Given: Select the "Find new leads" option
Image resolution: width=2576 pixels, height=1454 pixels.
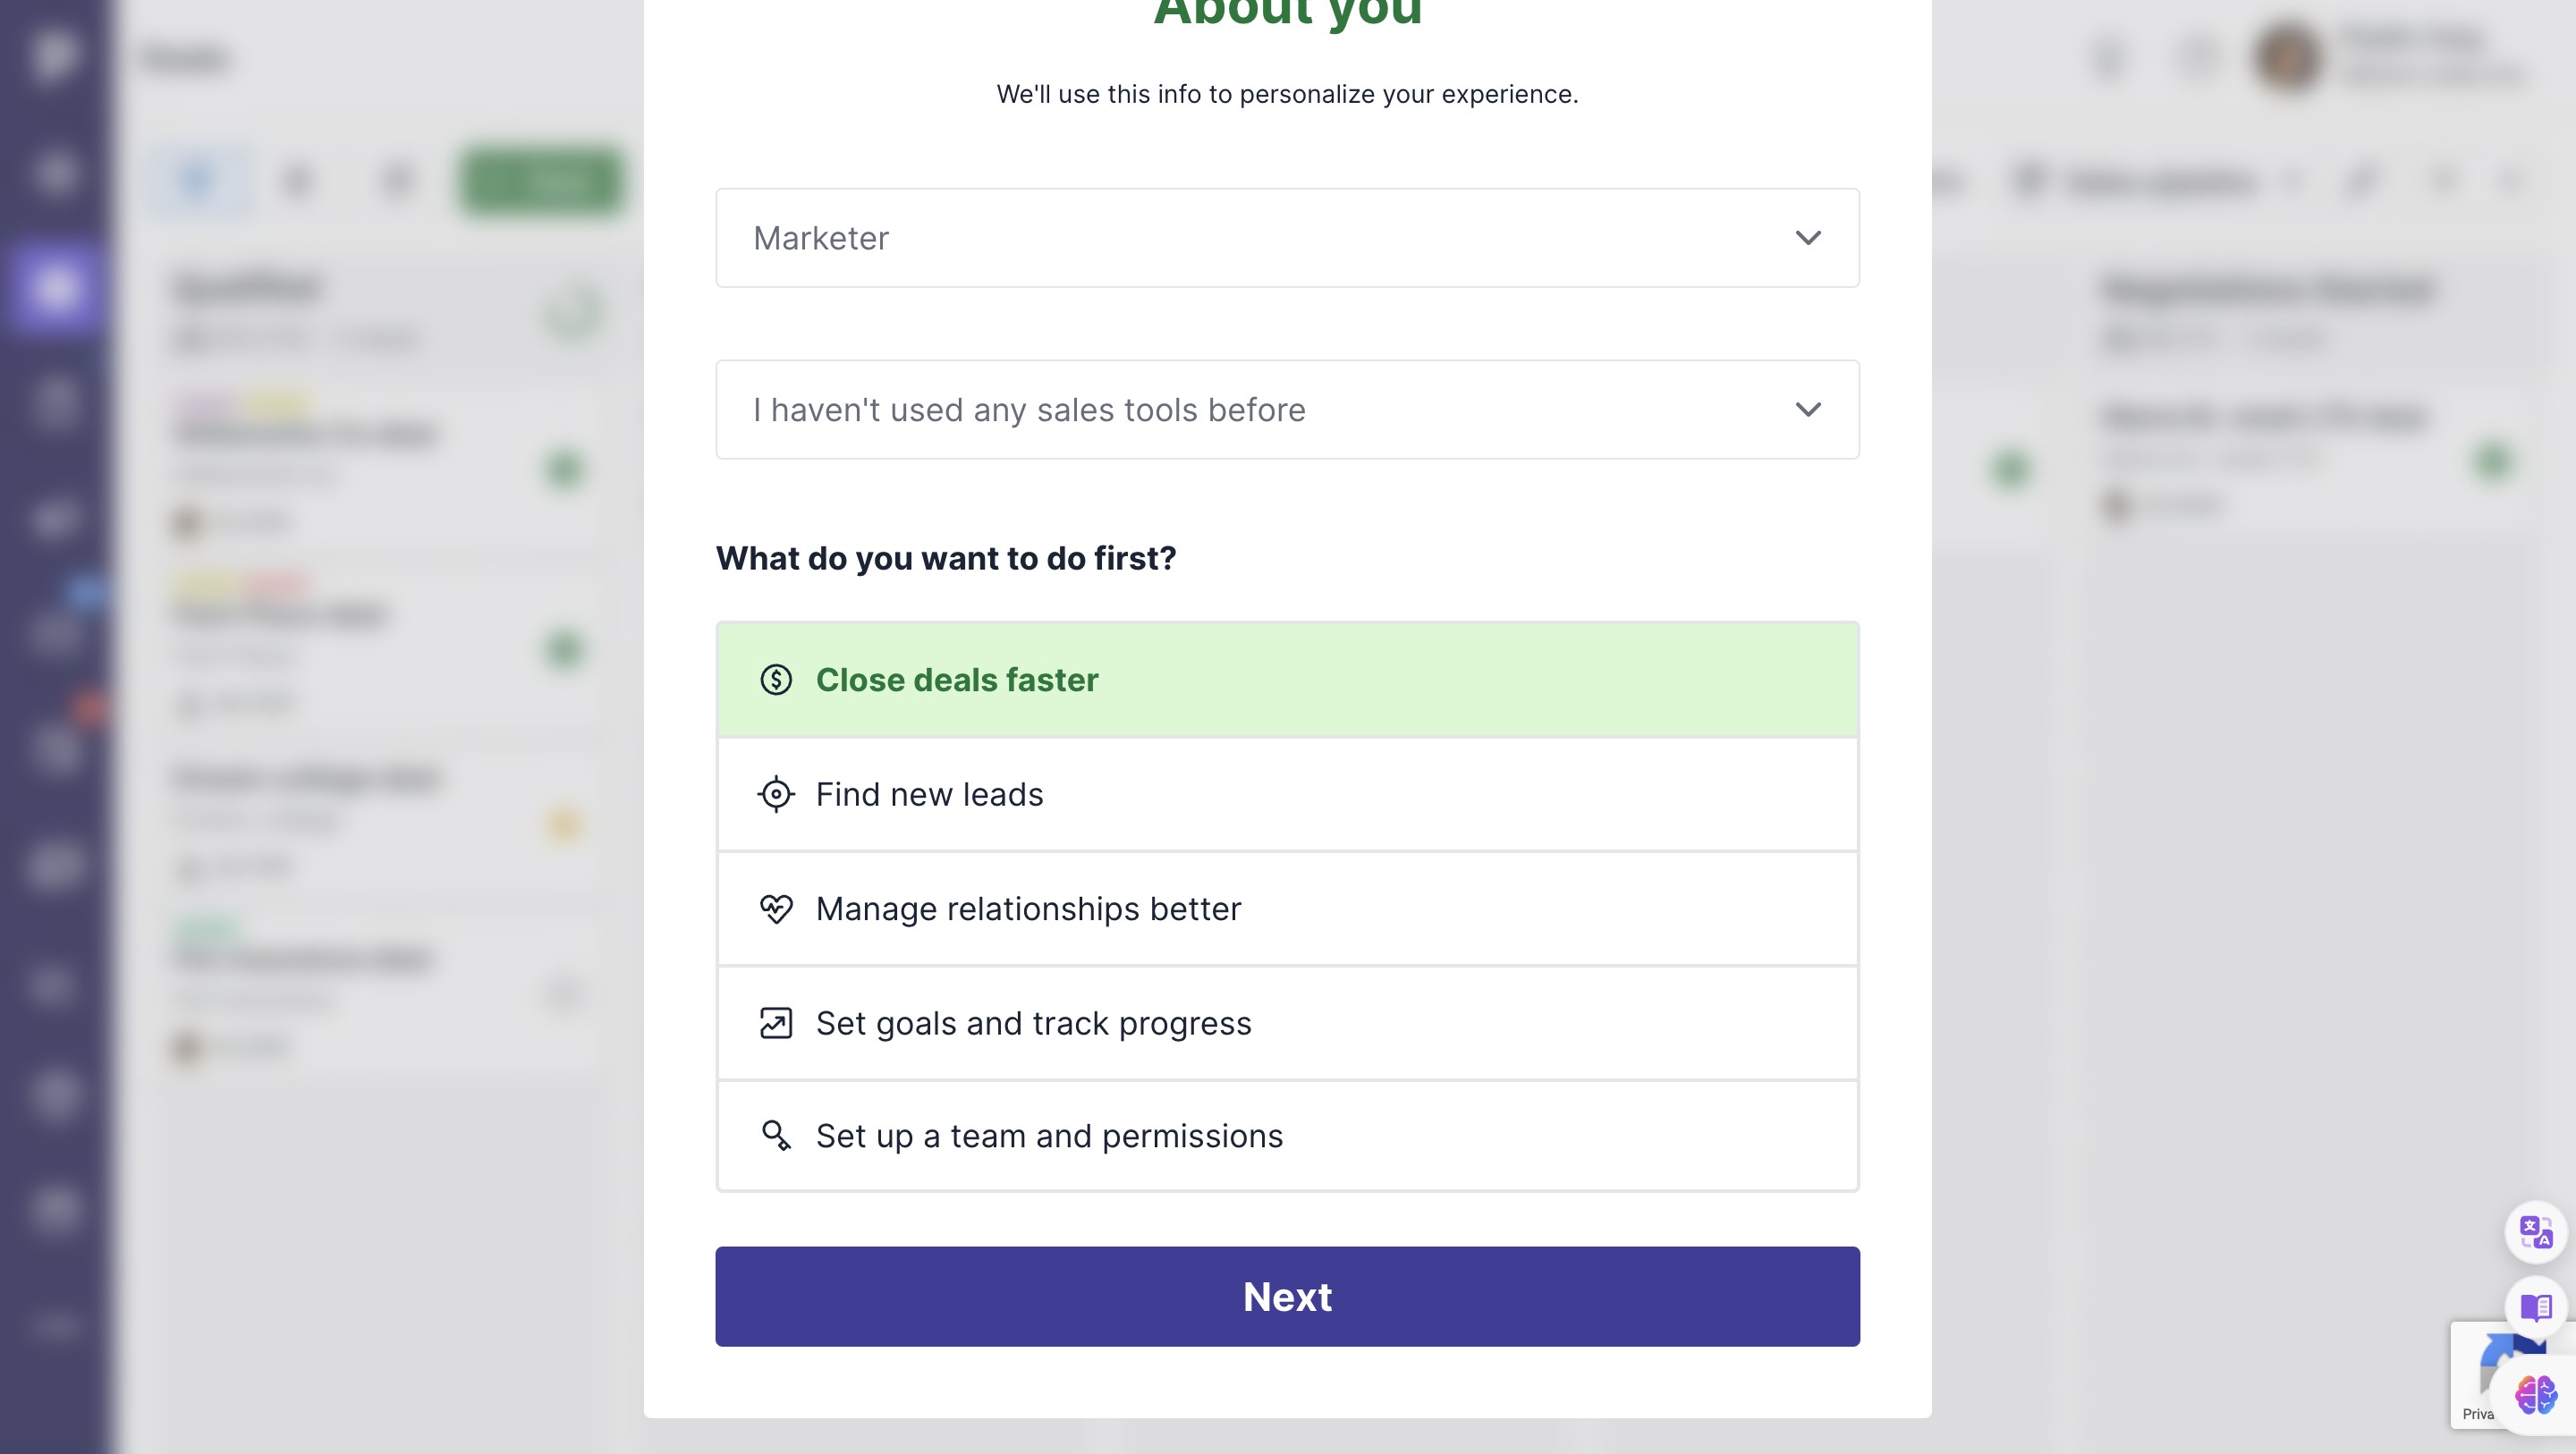Looking at the screenshot, I should click(x=1286, y=795).
